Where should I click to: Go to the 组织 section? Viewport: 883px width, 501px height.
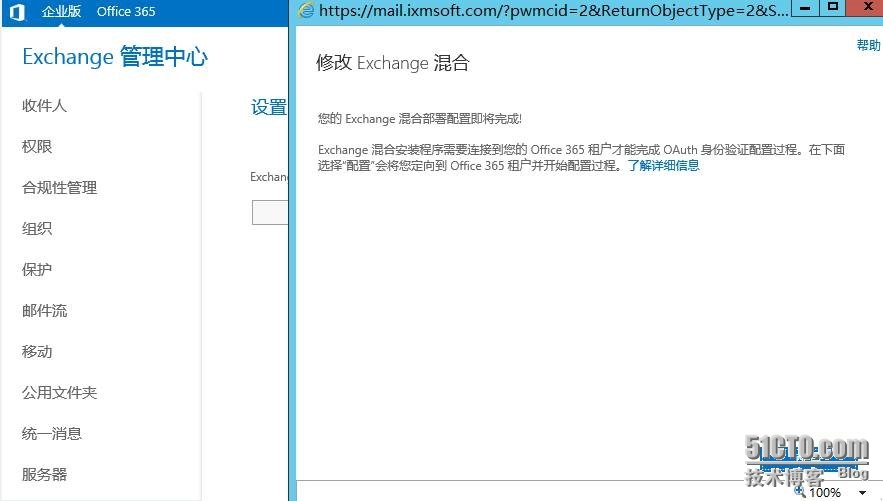pos(37,229)
